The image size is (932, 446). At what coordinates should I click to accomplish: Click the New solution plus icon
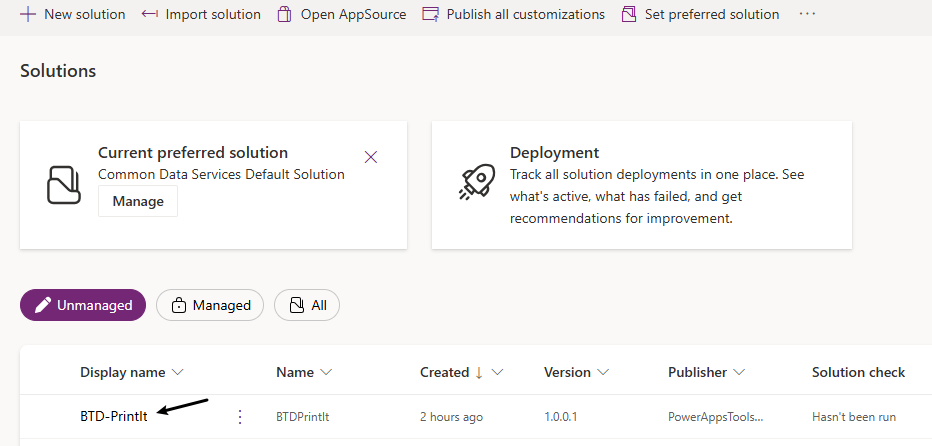tap(28, 14)
